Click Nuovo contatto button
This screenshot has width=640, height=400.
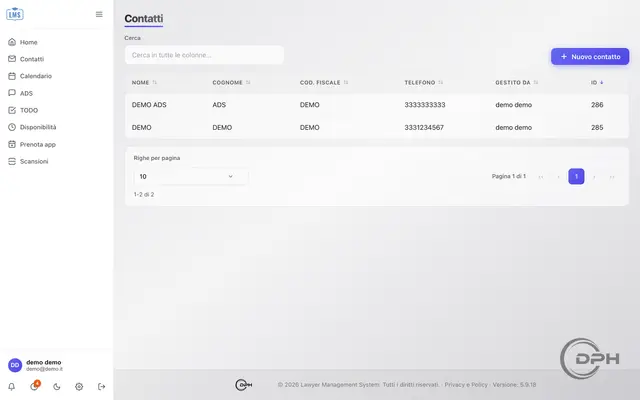[x=590, y=57]
